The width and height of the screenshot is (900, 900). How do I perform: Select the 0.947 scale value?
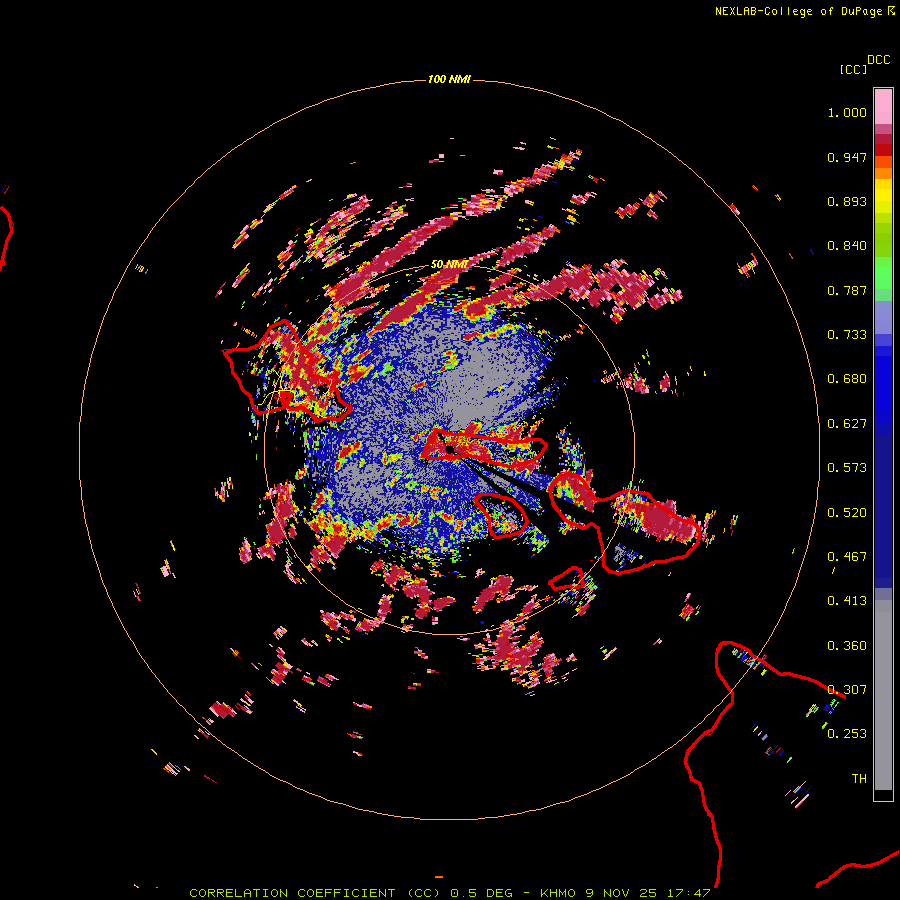click(x=847, y=157)
